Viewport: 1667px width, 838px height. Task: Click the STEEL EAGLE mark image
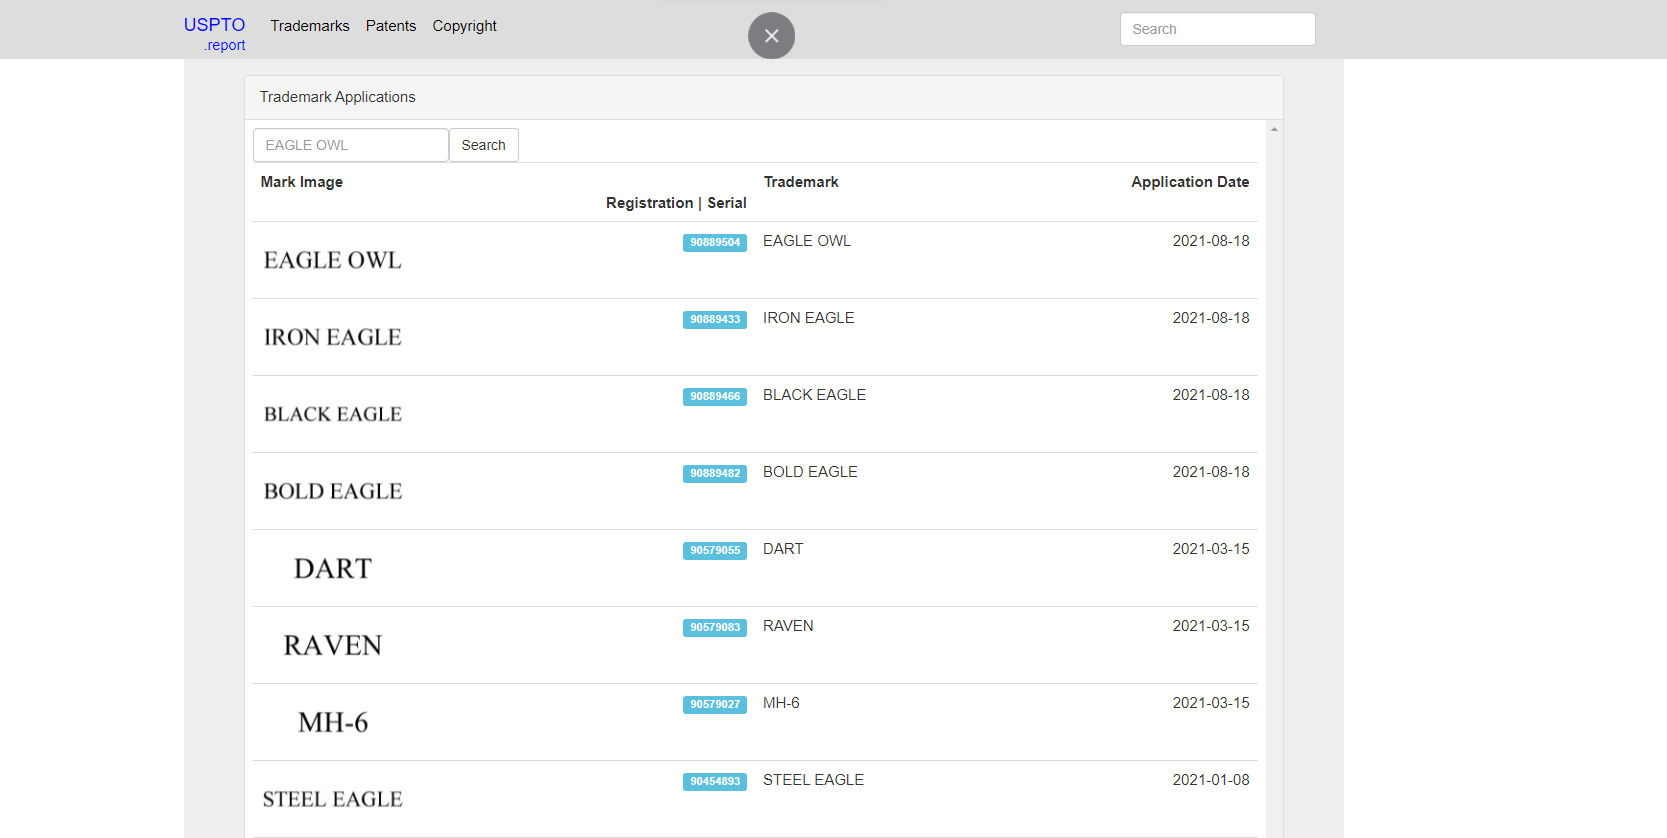(x=333, y=799)
